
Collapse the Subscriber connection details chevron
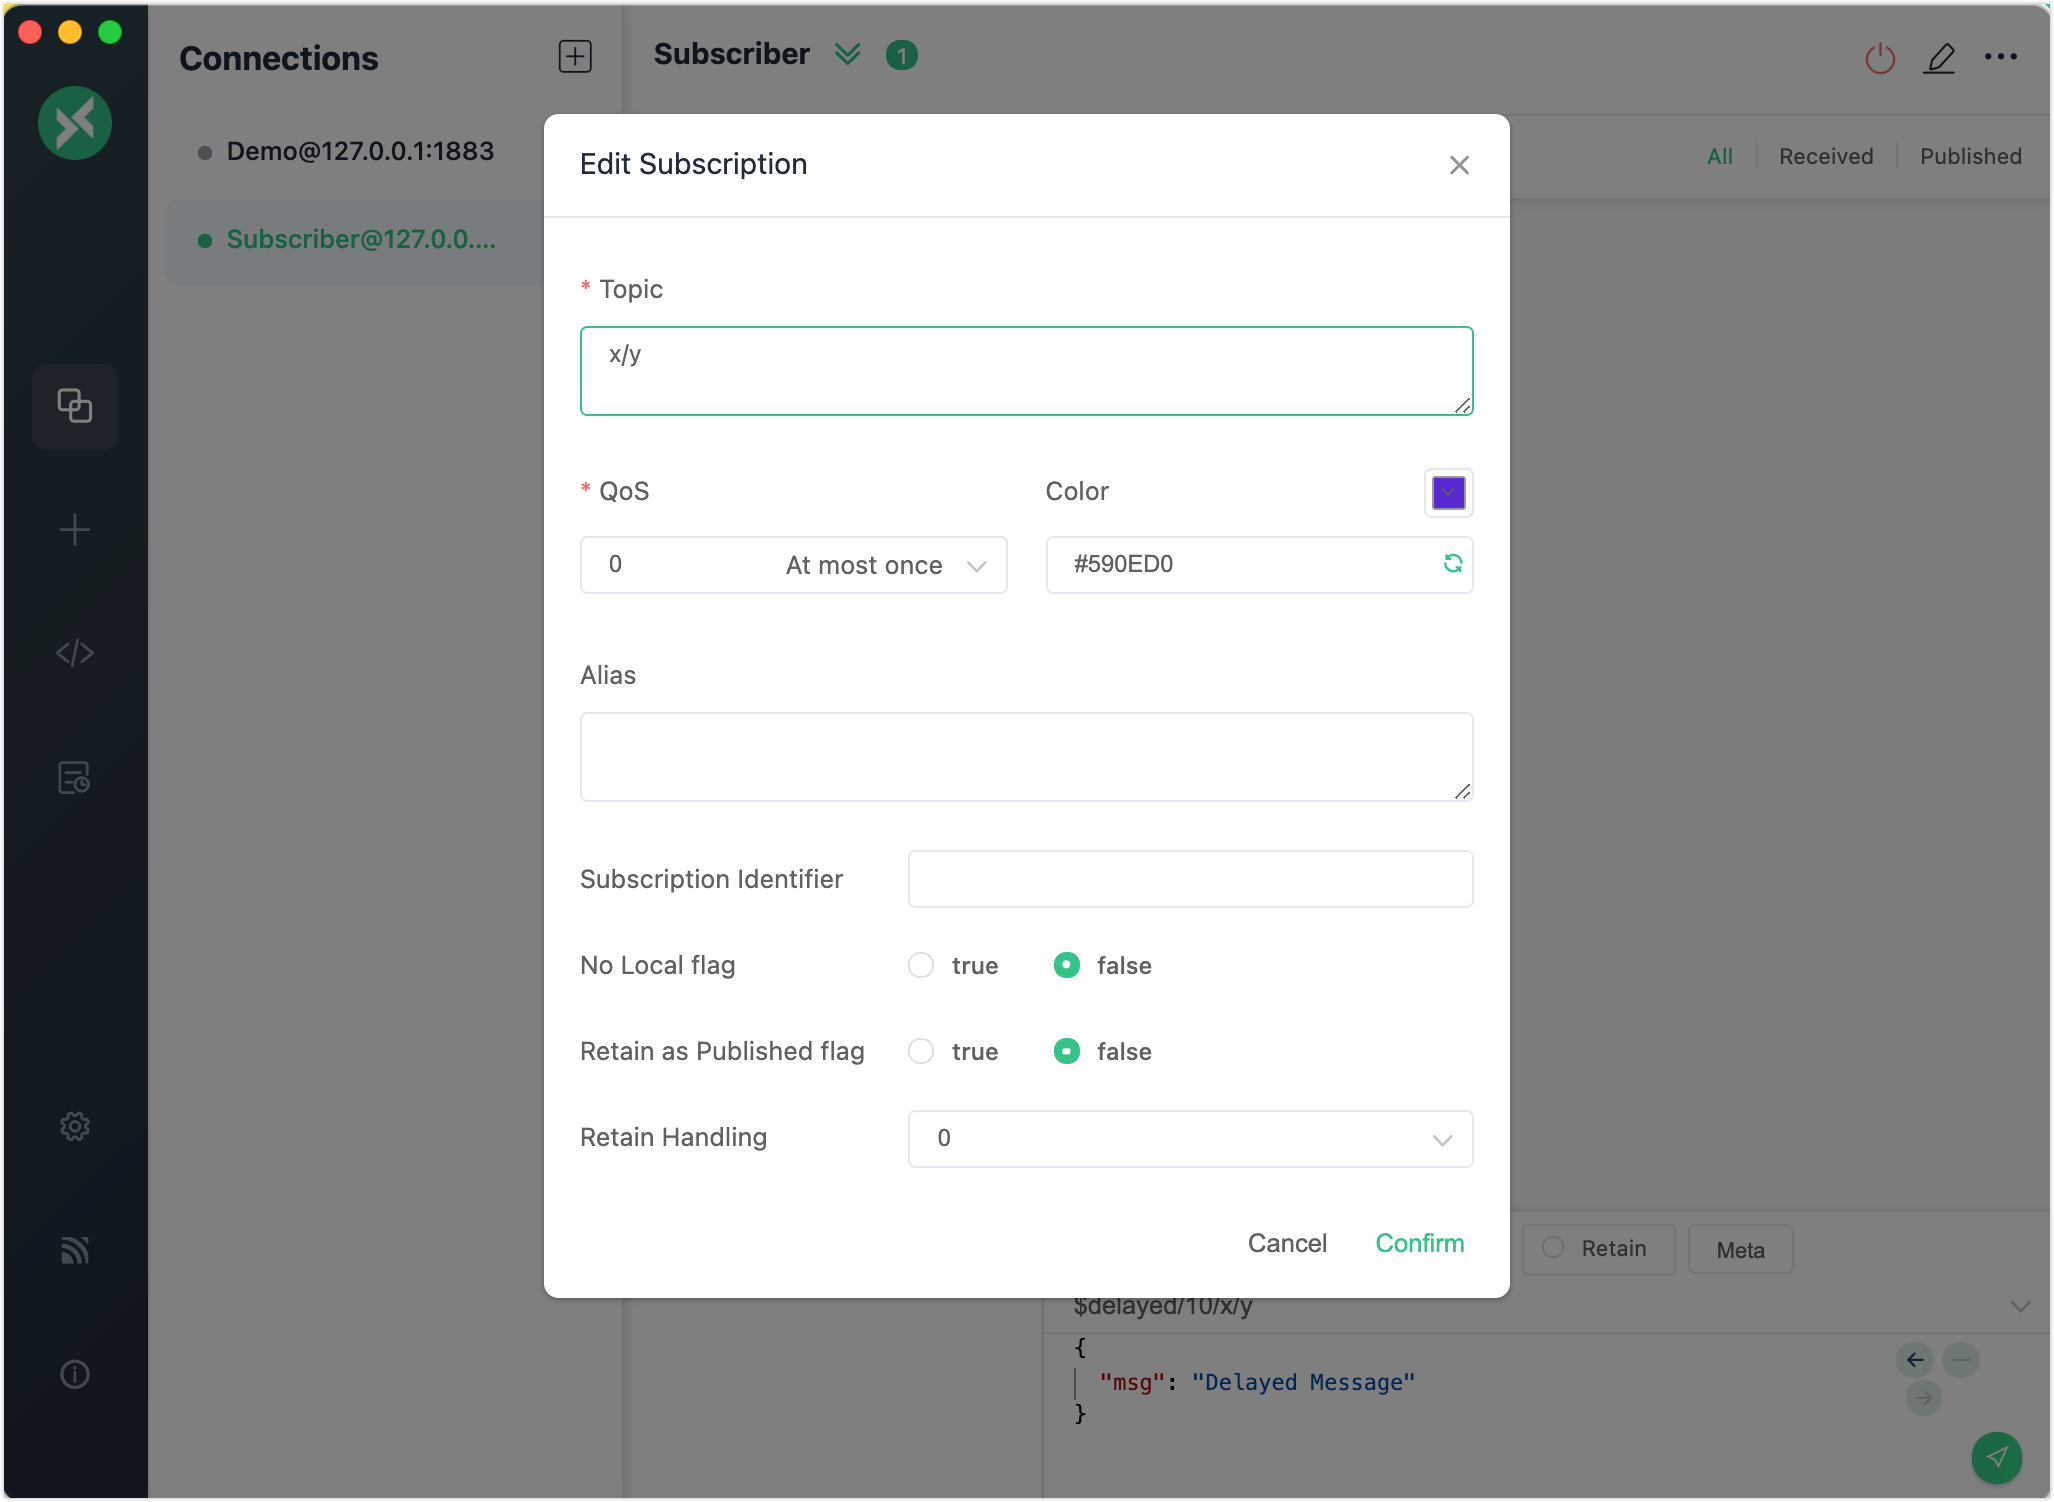848,54
